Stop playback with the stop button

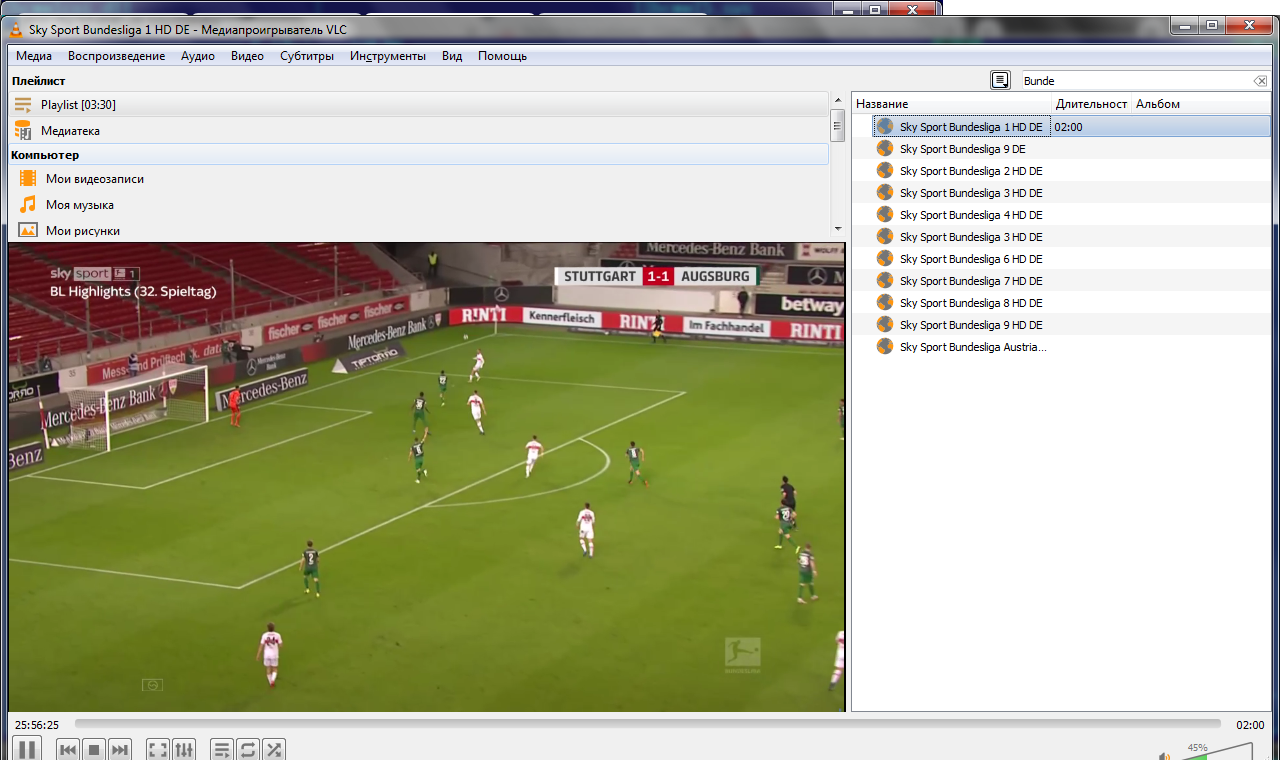click(x=94, y=749)
